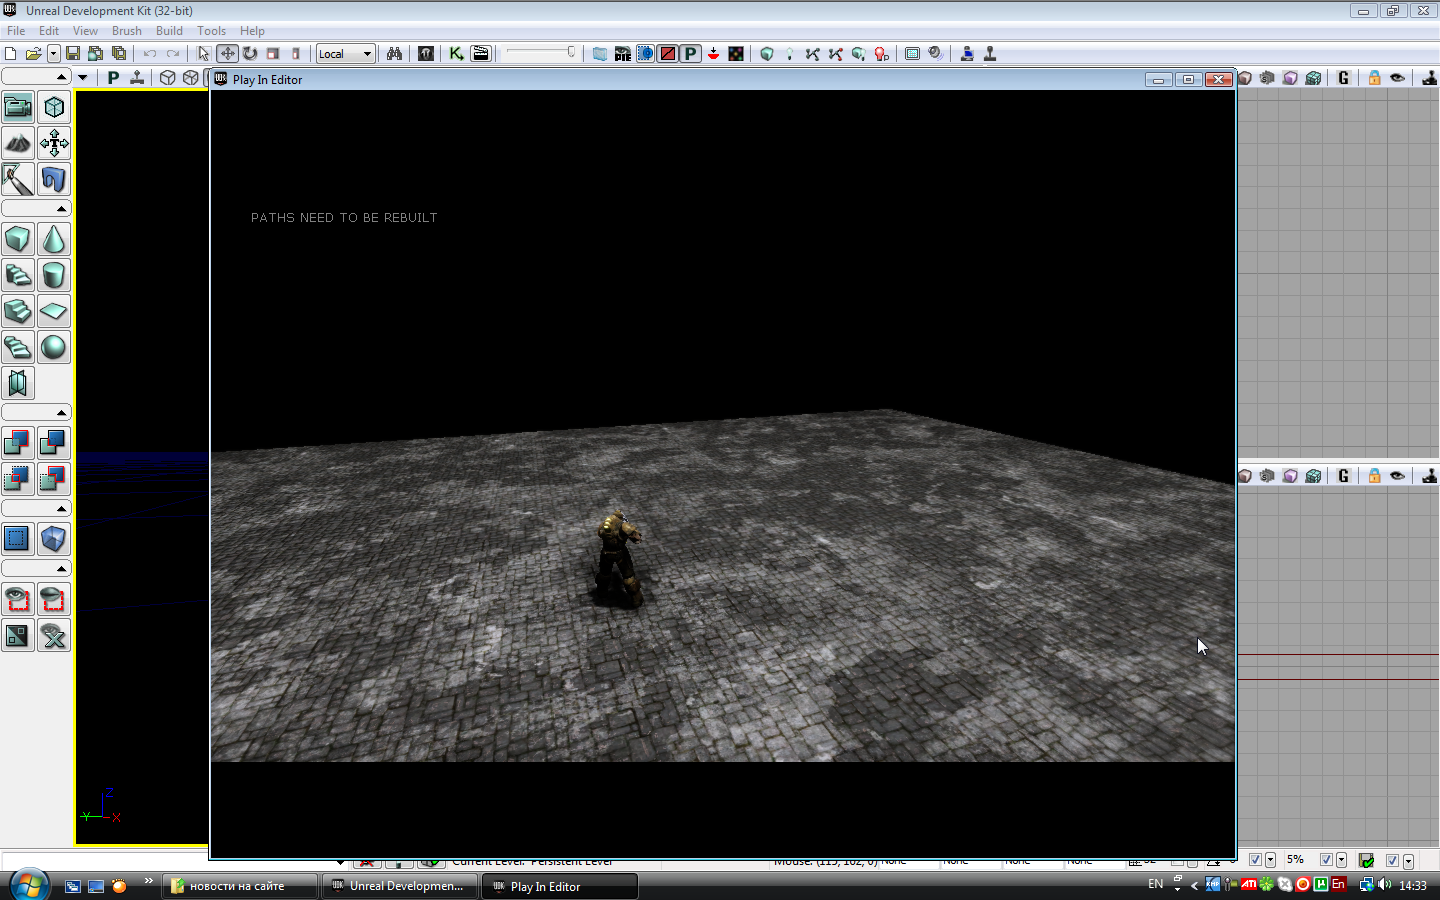Choose the Cone brush builder
The width and height of the screenshot is (1440, 900).
[54, 239]
